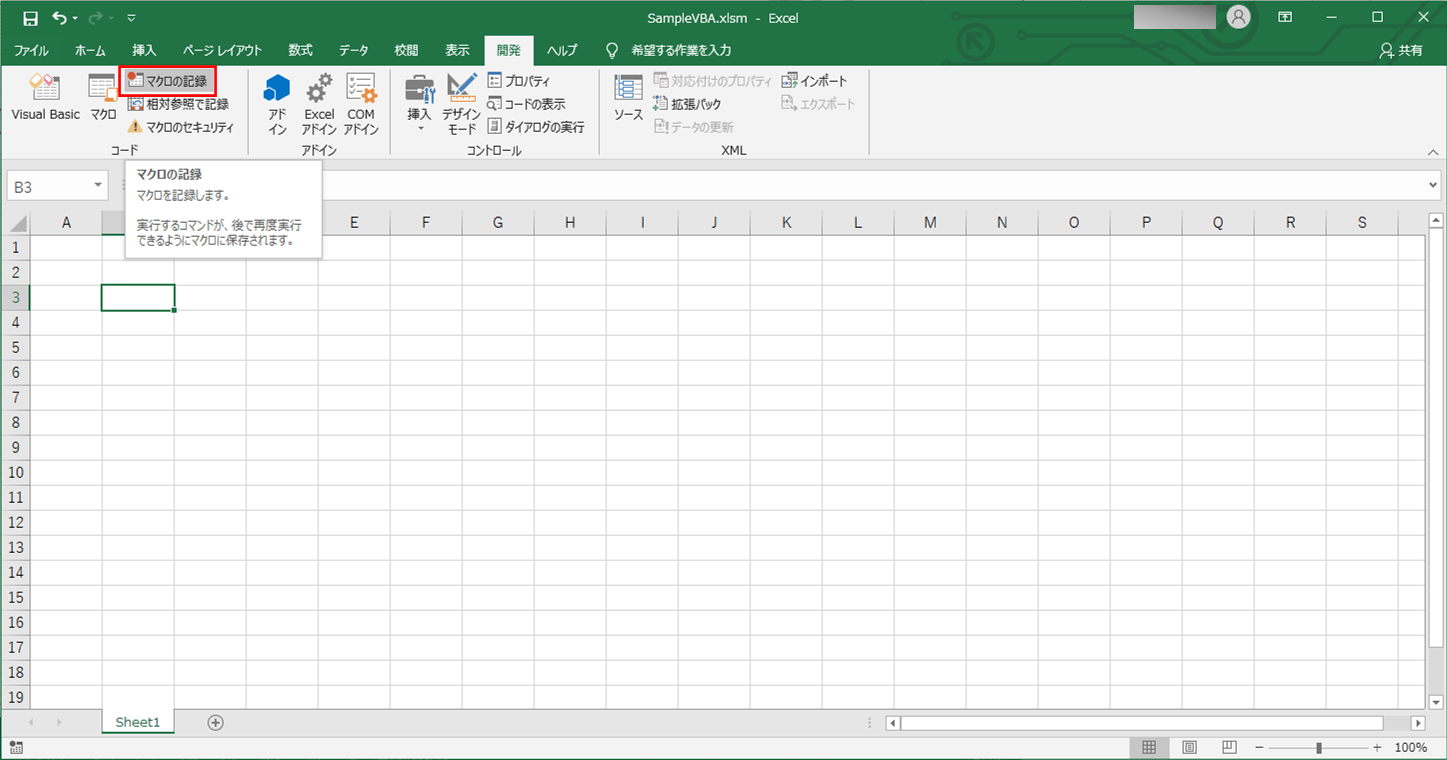
Task: Start recording with マクロの記録
Action: click(x=168, y=81)
